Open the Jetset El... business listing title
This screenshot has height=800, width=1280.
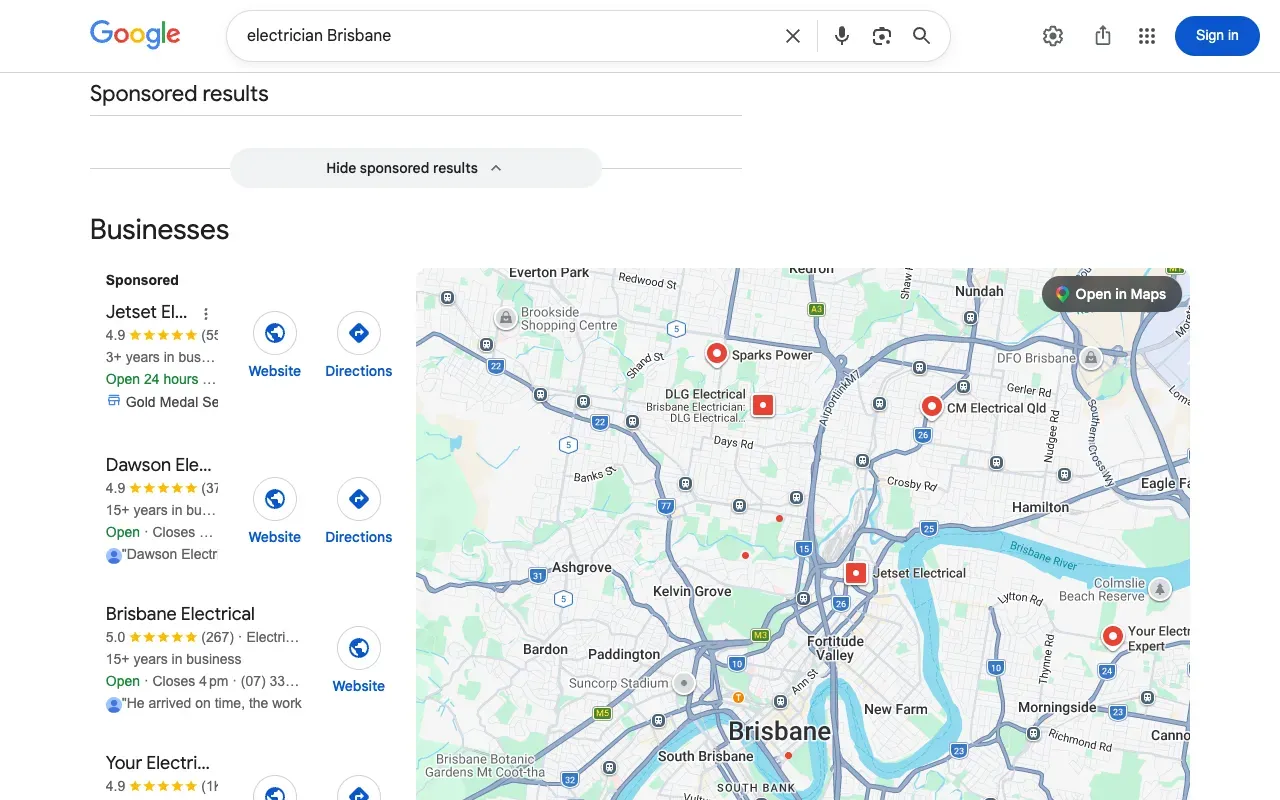click(x=147, y=312)
